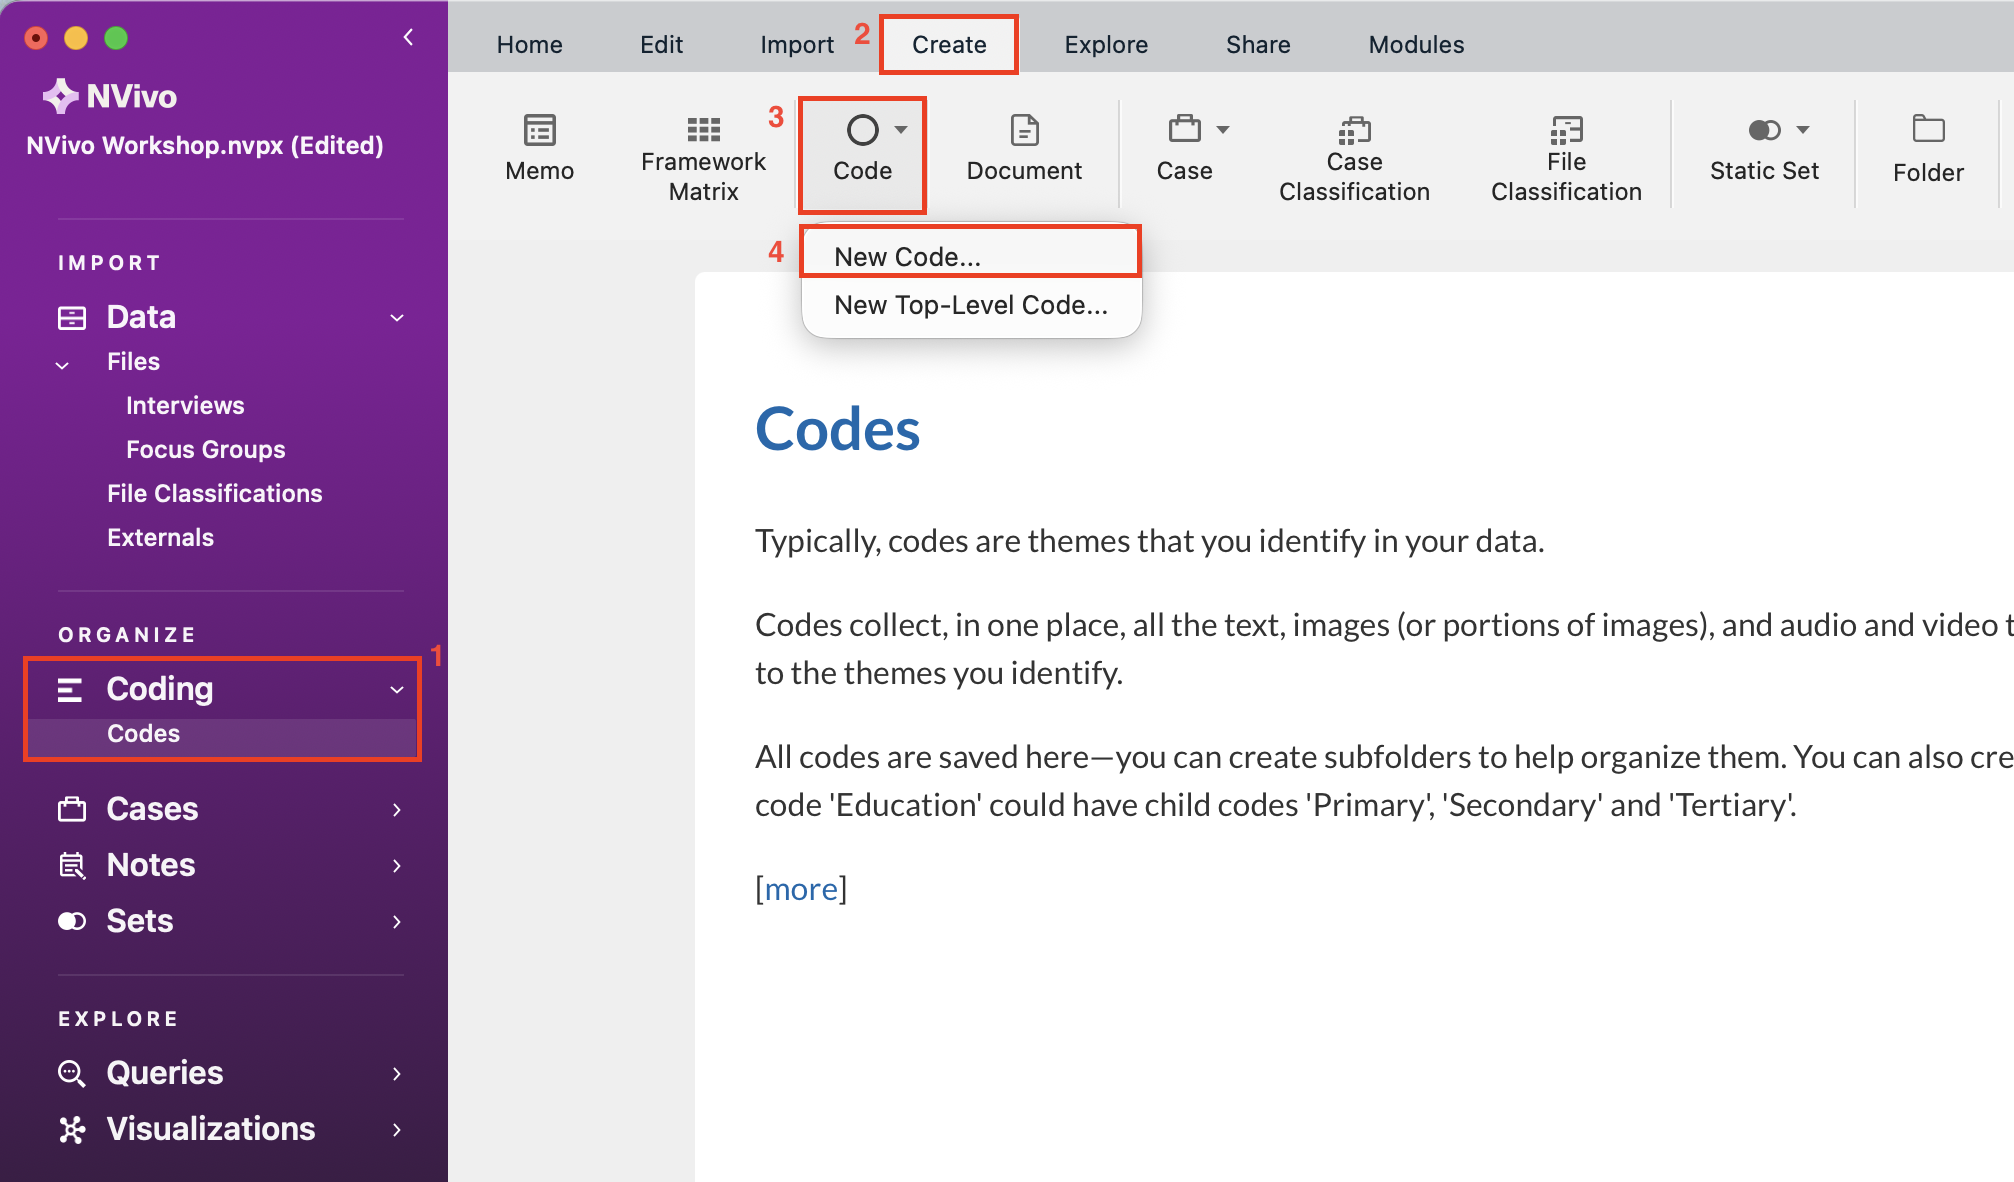Open Case Classification tool

tap(1354, 158)
